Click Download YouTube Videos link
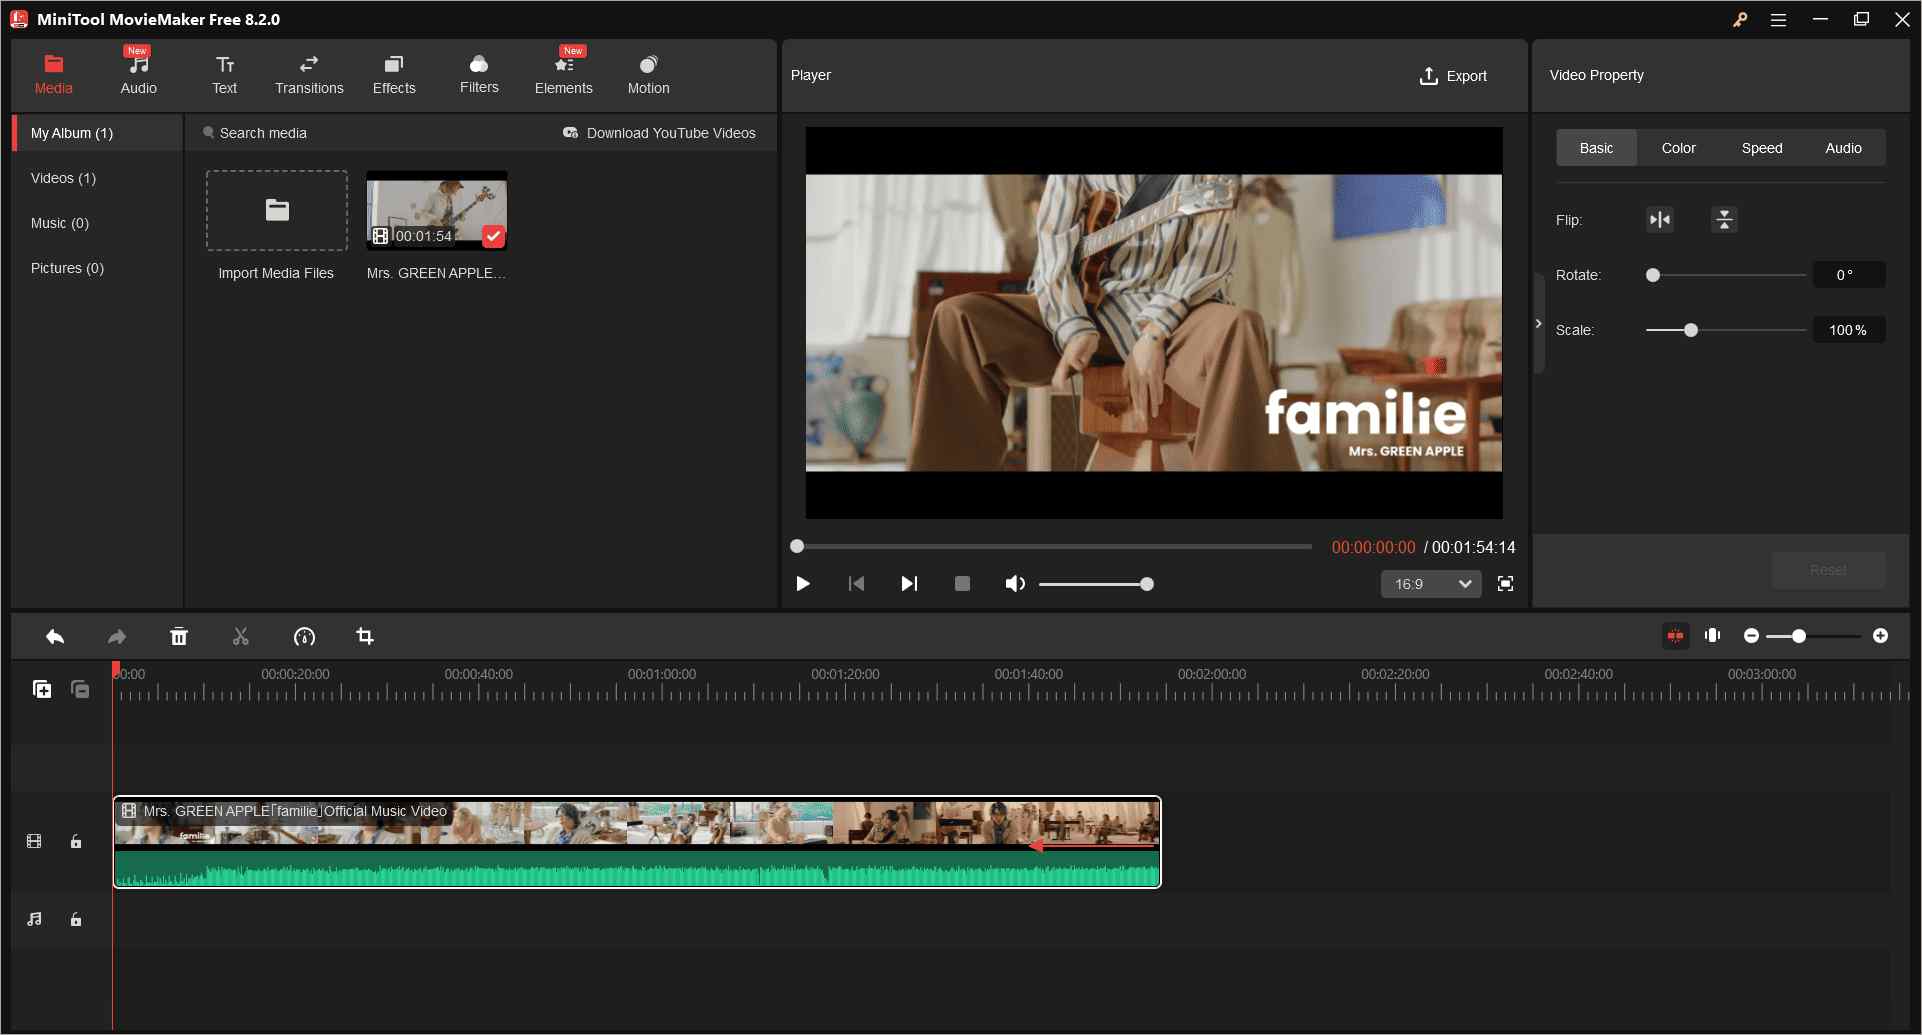 [659, 133]
